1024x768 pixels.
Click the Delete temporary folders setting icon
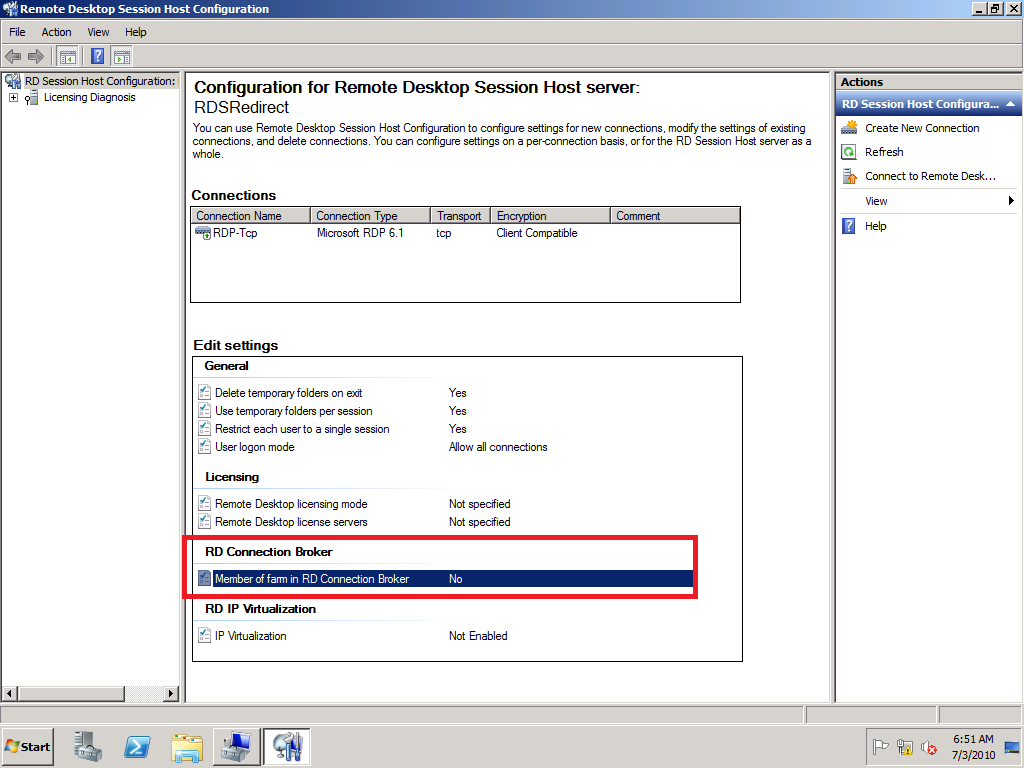tap(204, 392)
